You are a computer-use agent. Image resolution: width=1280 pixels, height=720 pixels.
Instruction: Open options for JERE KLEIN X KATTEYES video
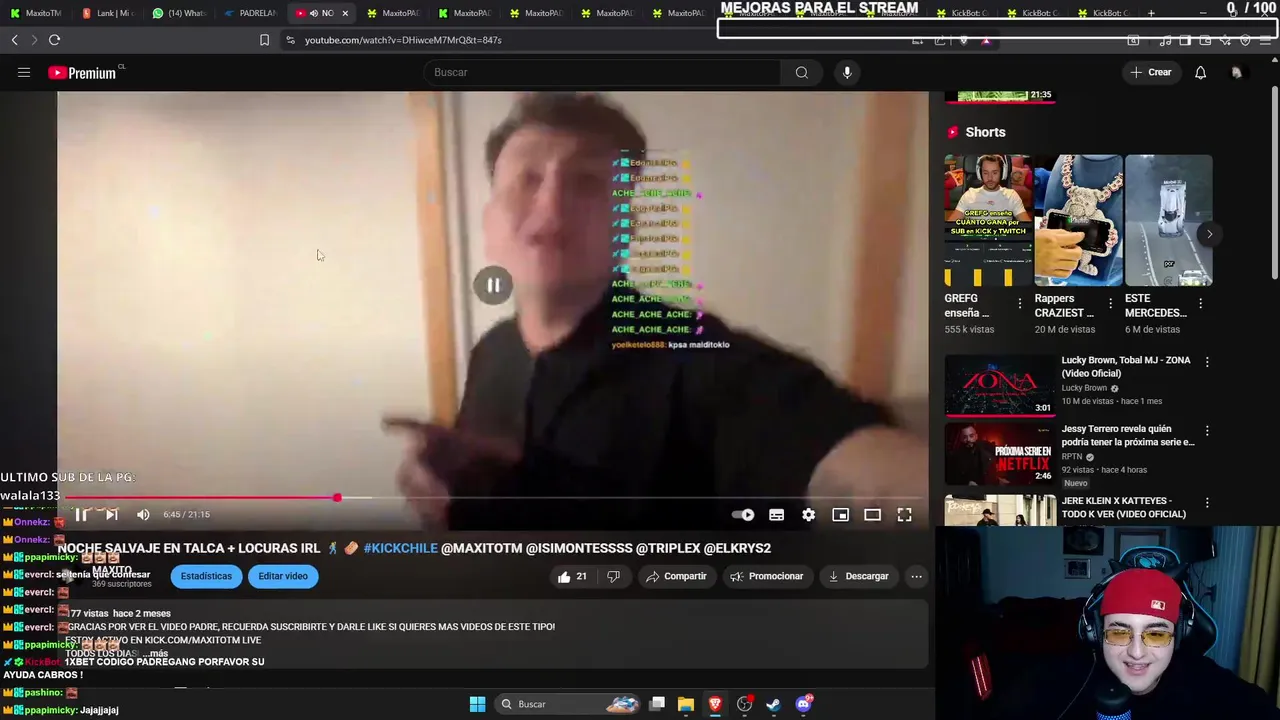[1207, 503]
